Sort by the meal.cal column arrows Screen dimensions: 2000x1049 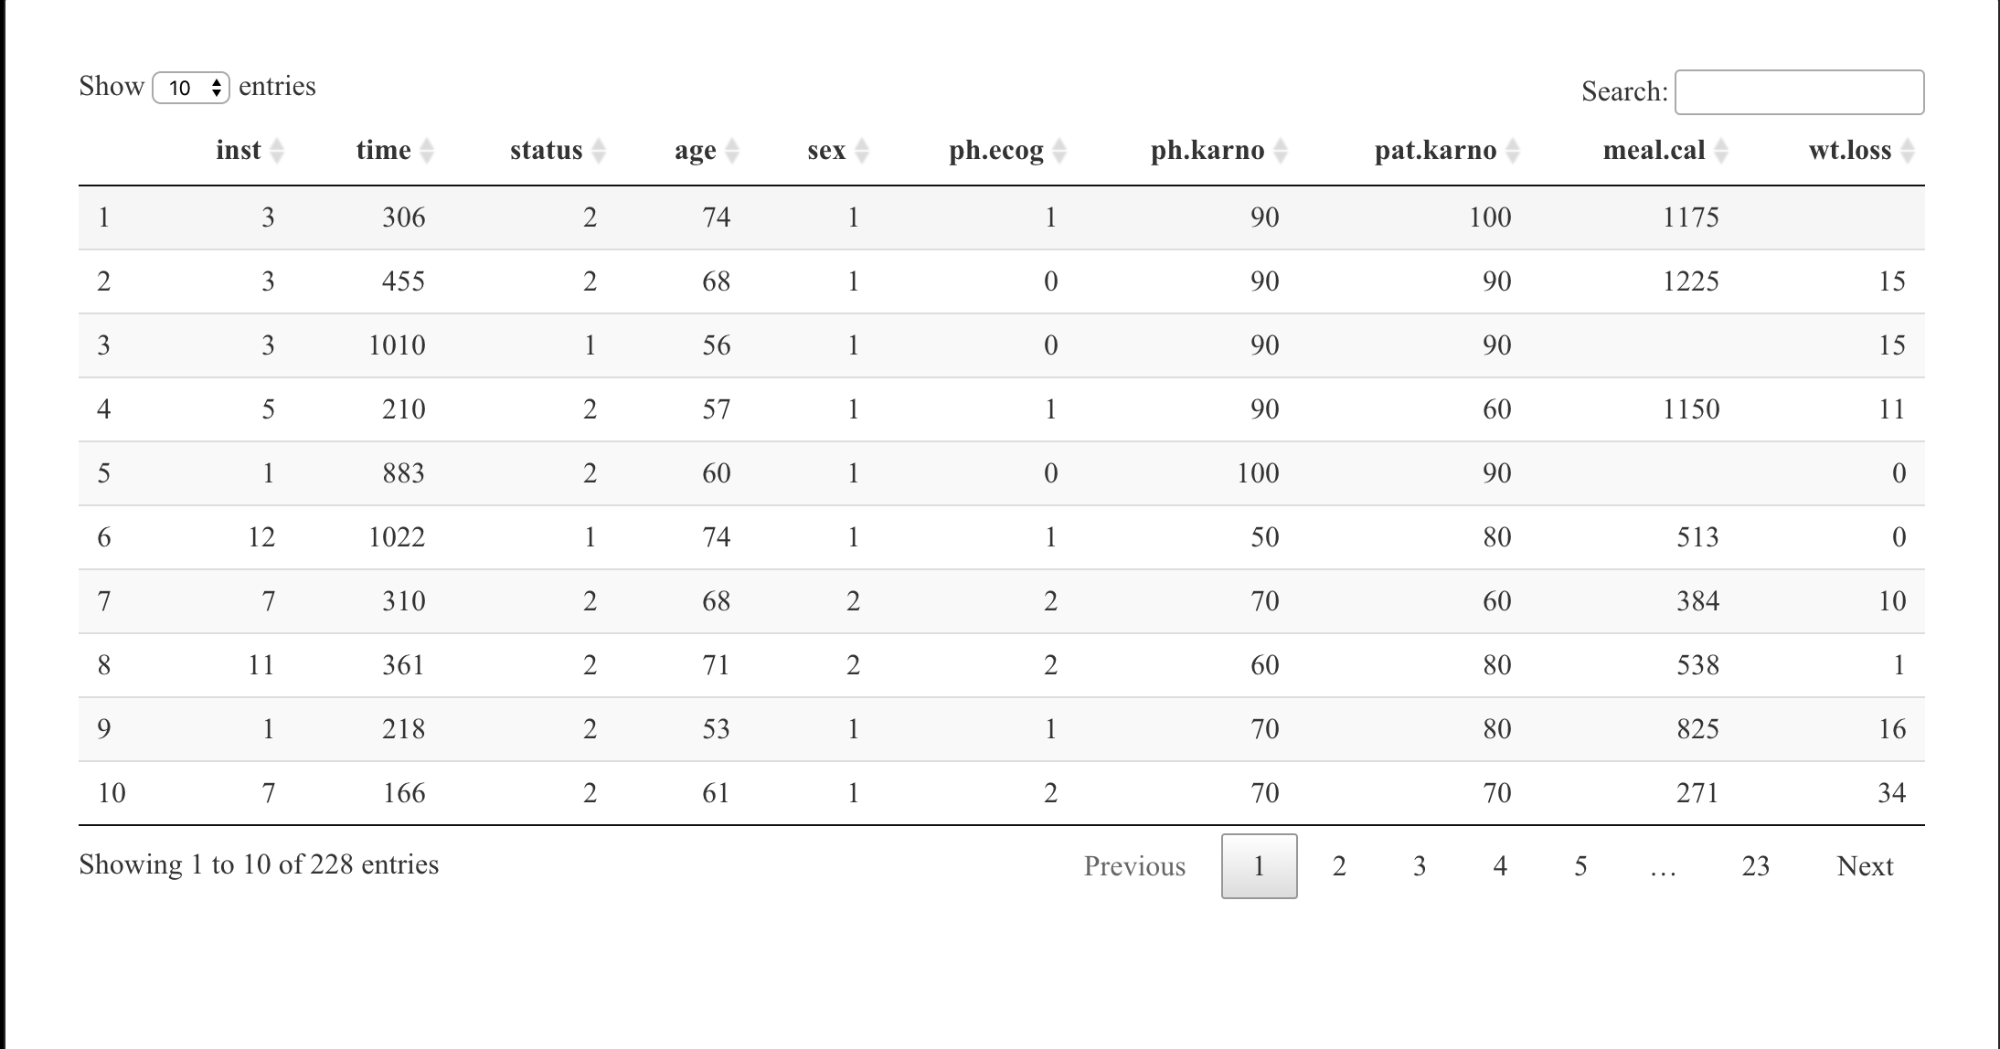click(1721, 151)
